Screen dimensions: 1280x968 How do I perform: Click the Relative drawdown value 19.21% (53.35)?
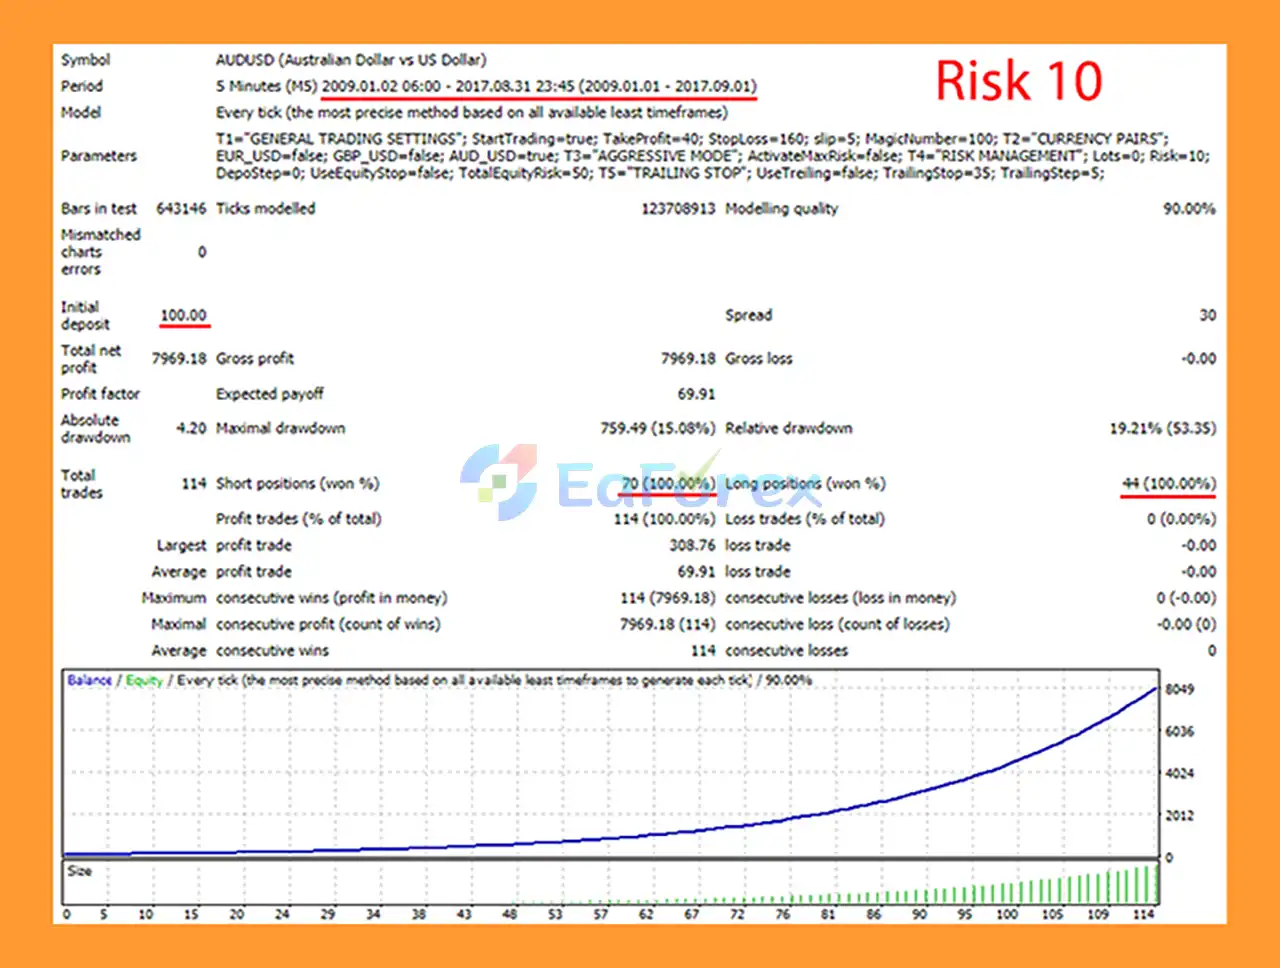1162,429
